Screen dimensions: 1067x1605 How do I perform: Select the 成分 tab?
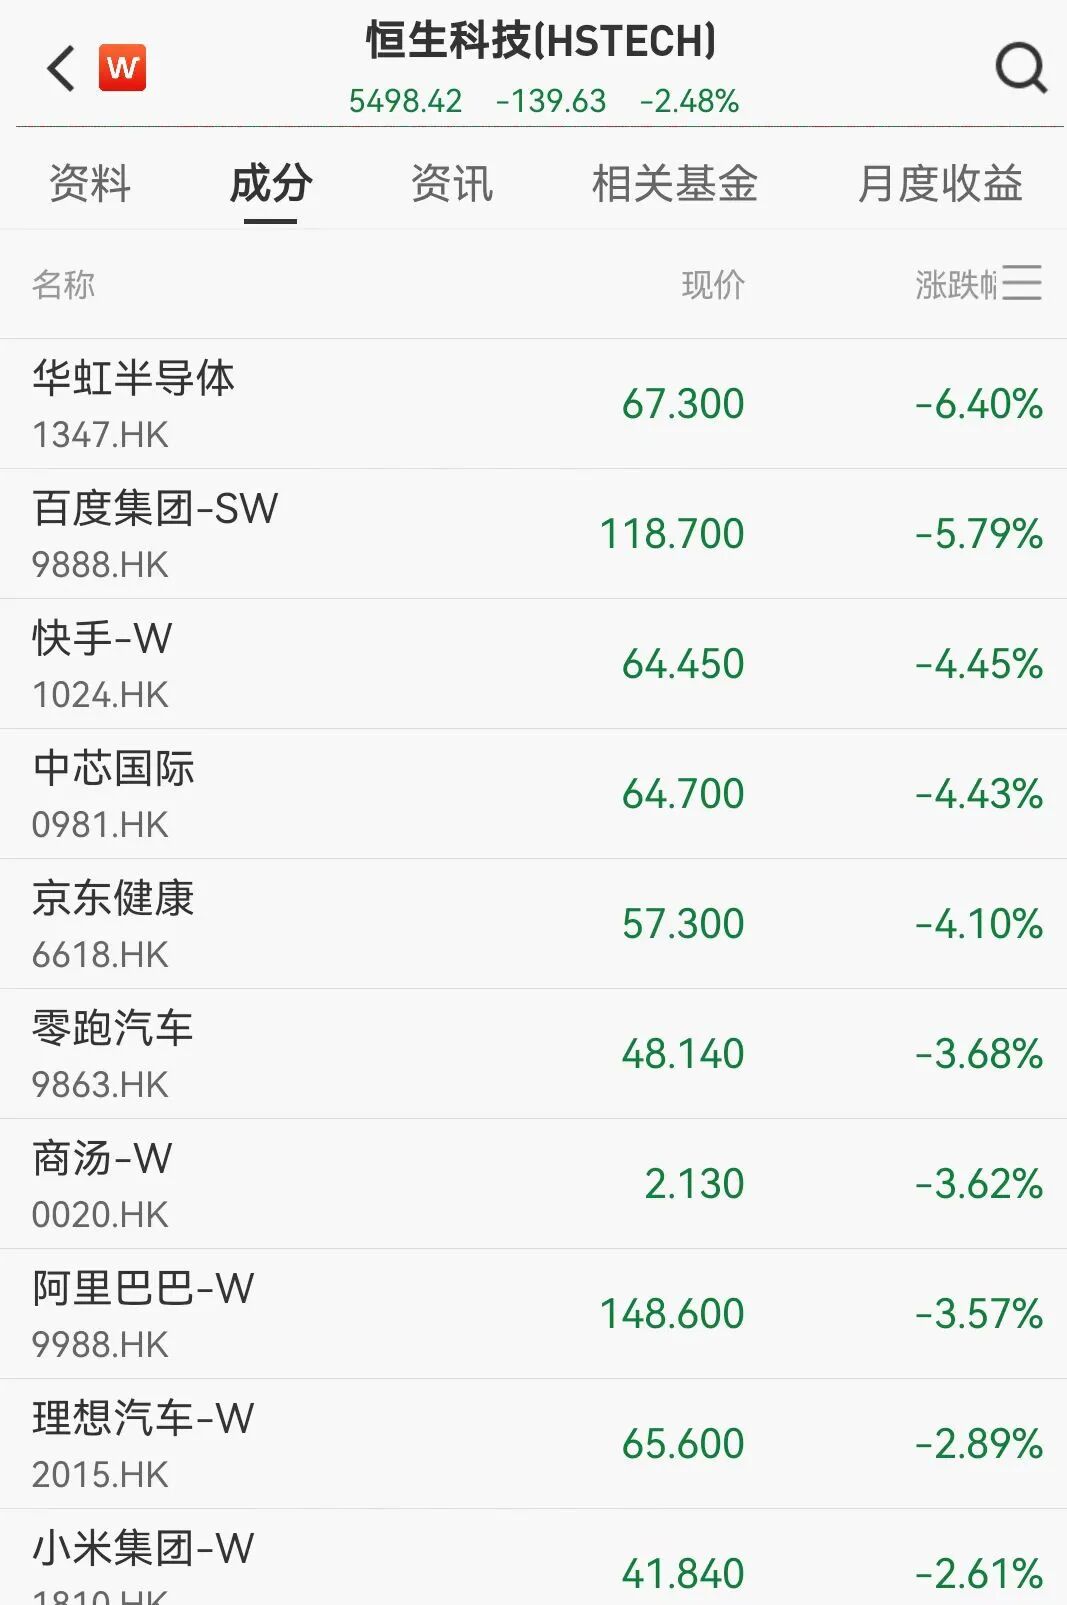pos(271,184)
